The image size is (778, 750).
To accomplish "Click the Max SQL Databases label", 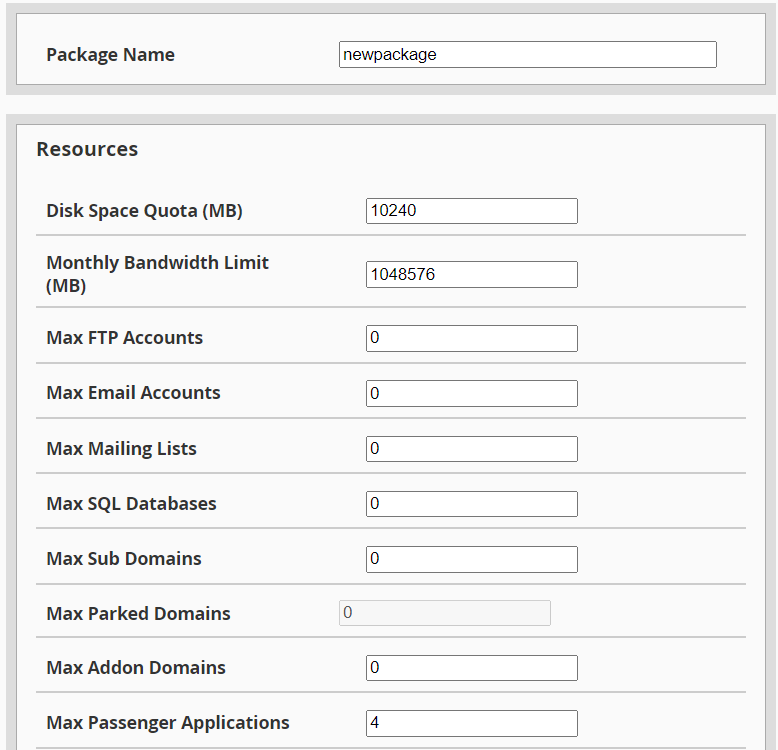I will coord(131,504).
